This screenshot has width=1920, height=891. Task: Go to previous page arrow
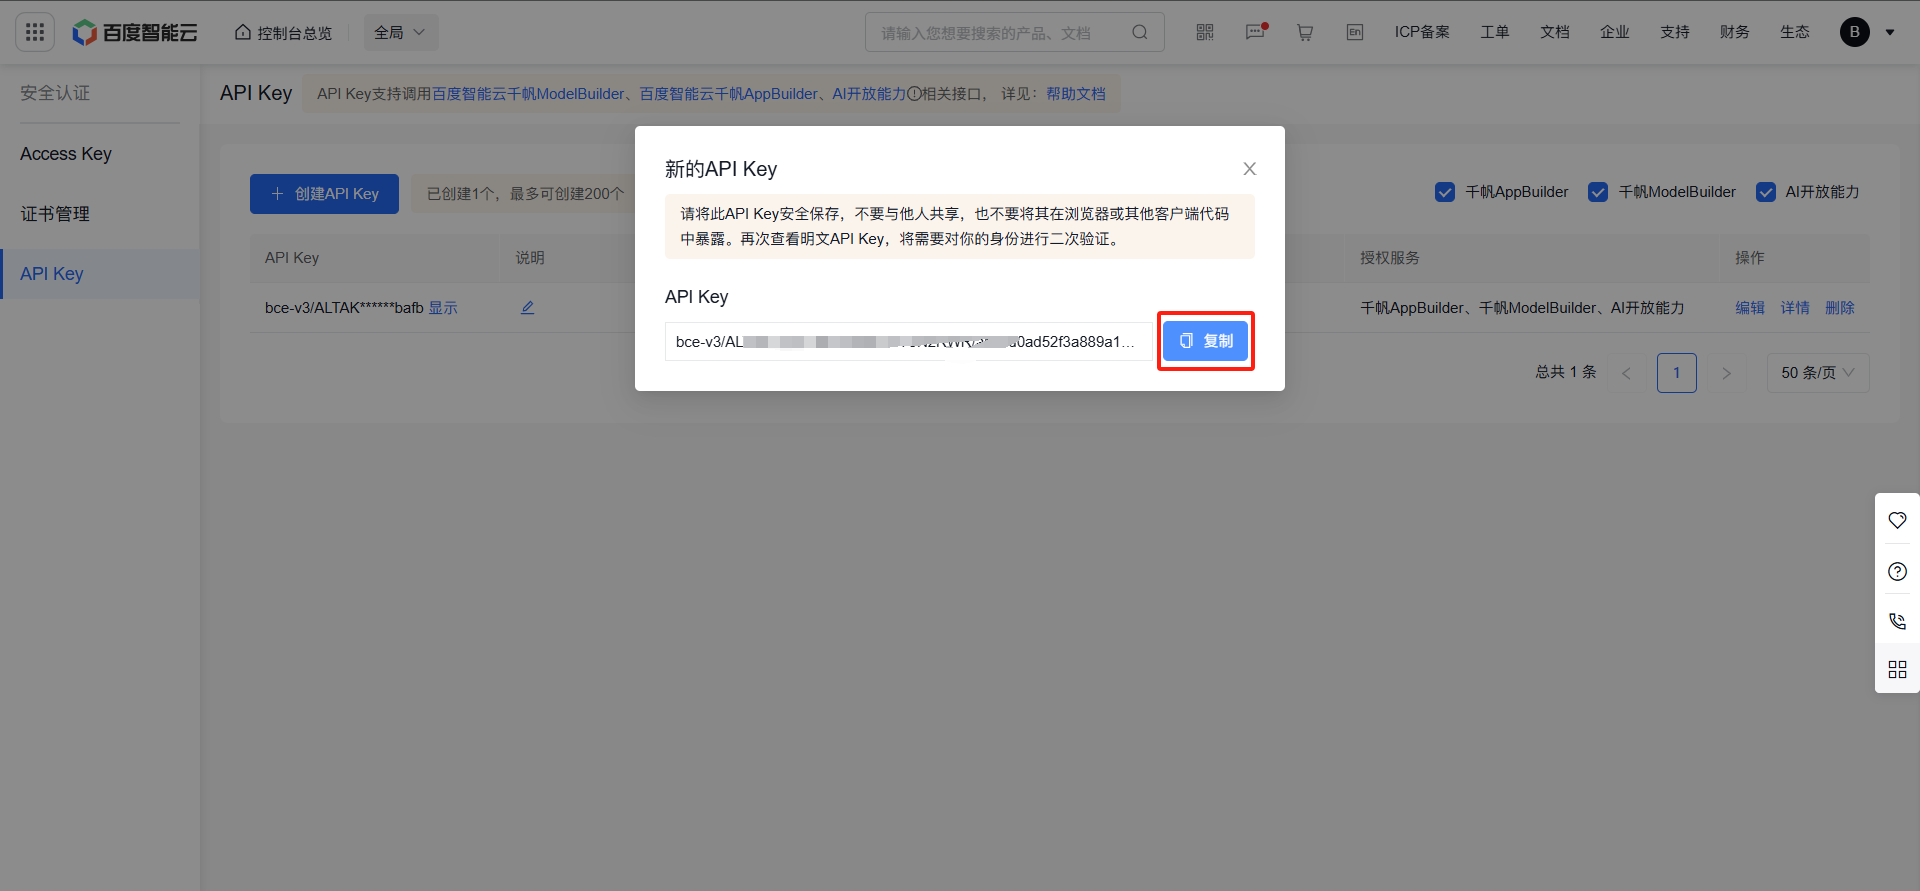point(1627,373)
